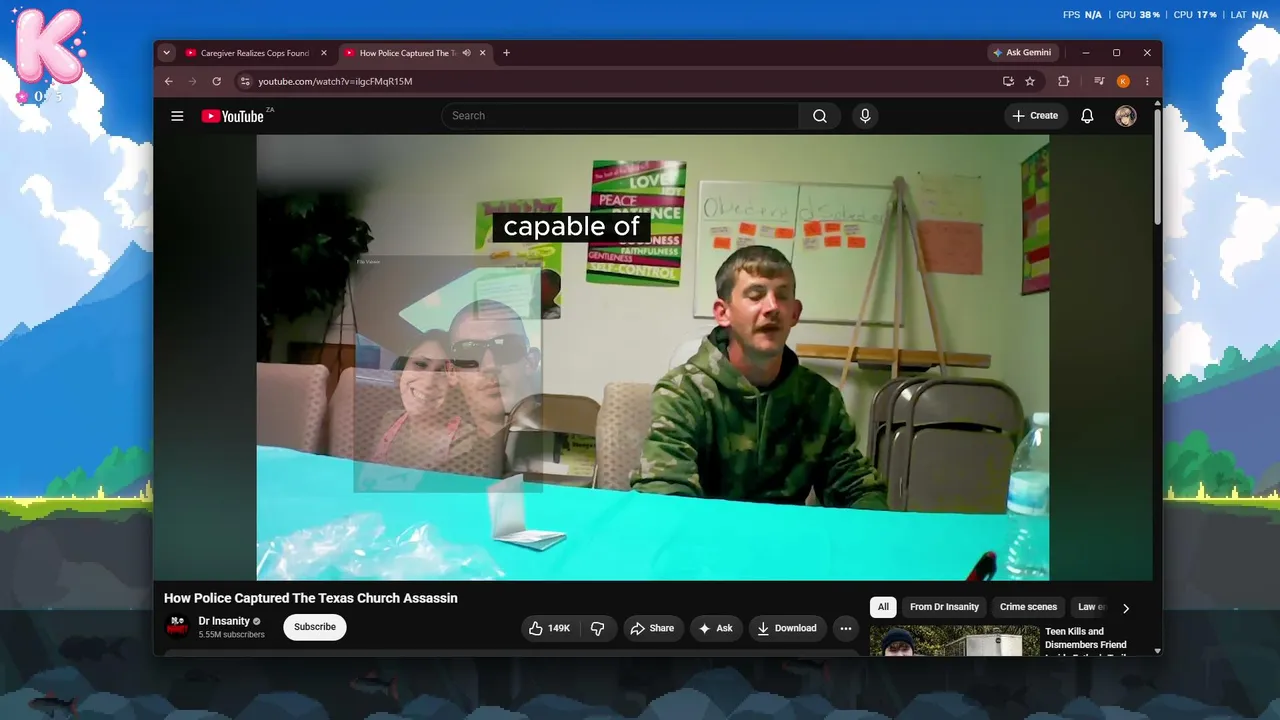Screen dimensions: 1280x720
Task: Reload the YouTube page
Action: [216, 81]
